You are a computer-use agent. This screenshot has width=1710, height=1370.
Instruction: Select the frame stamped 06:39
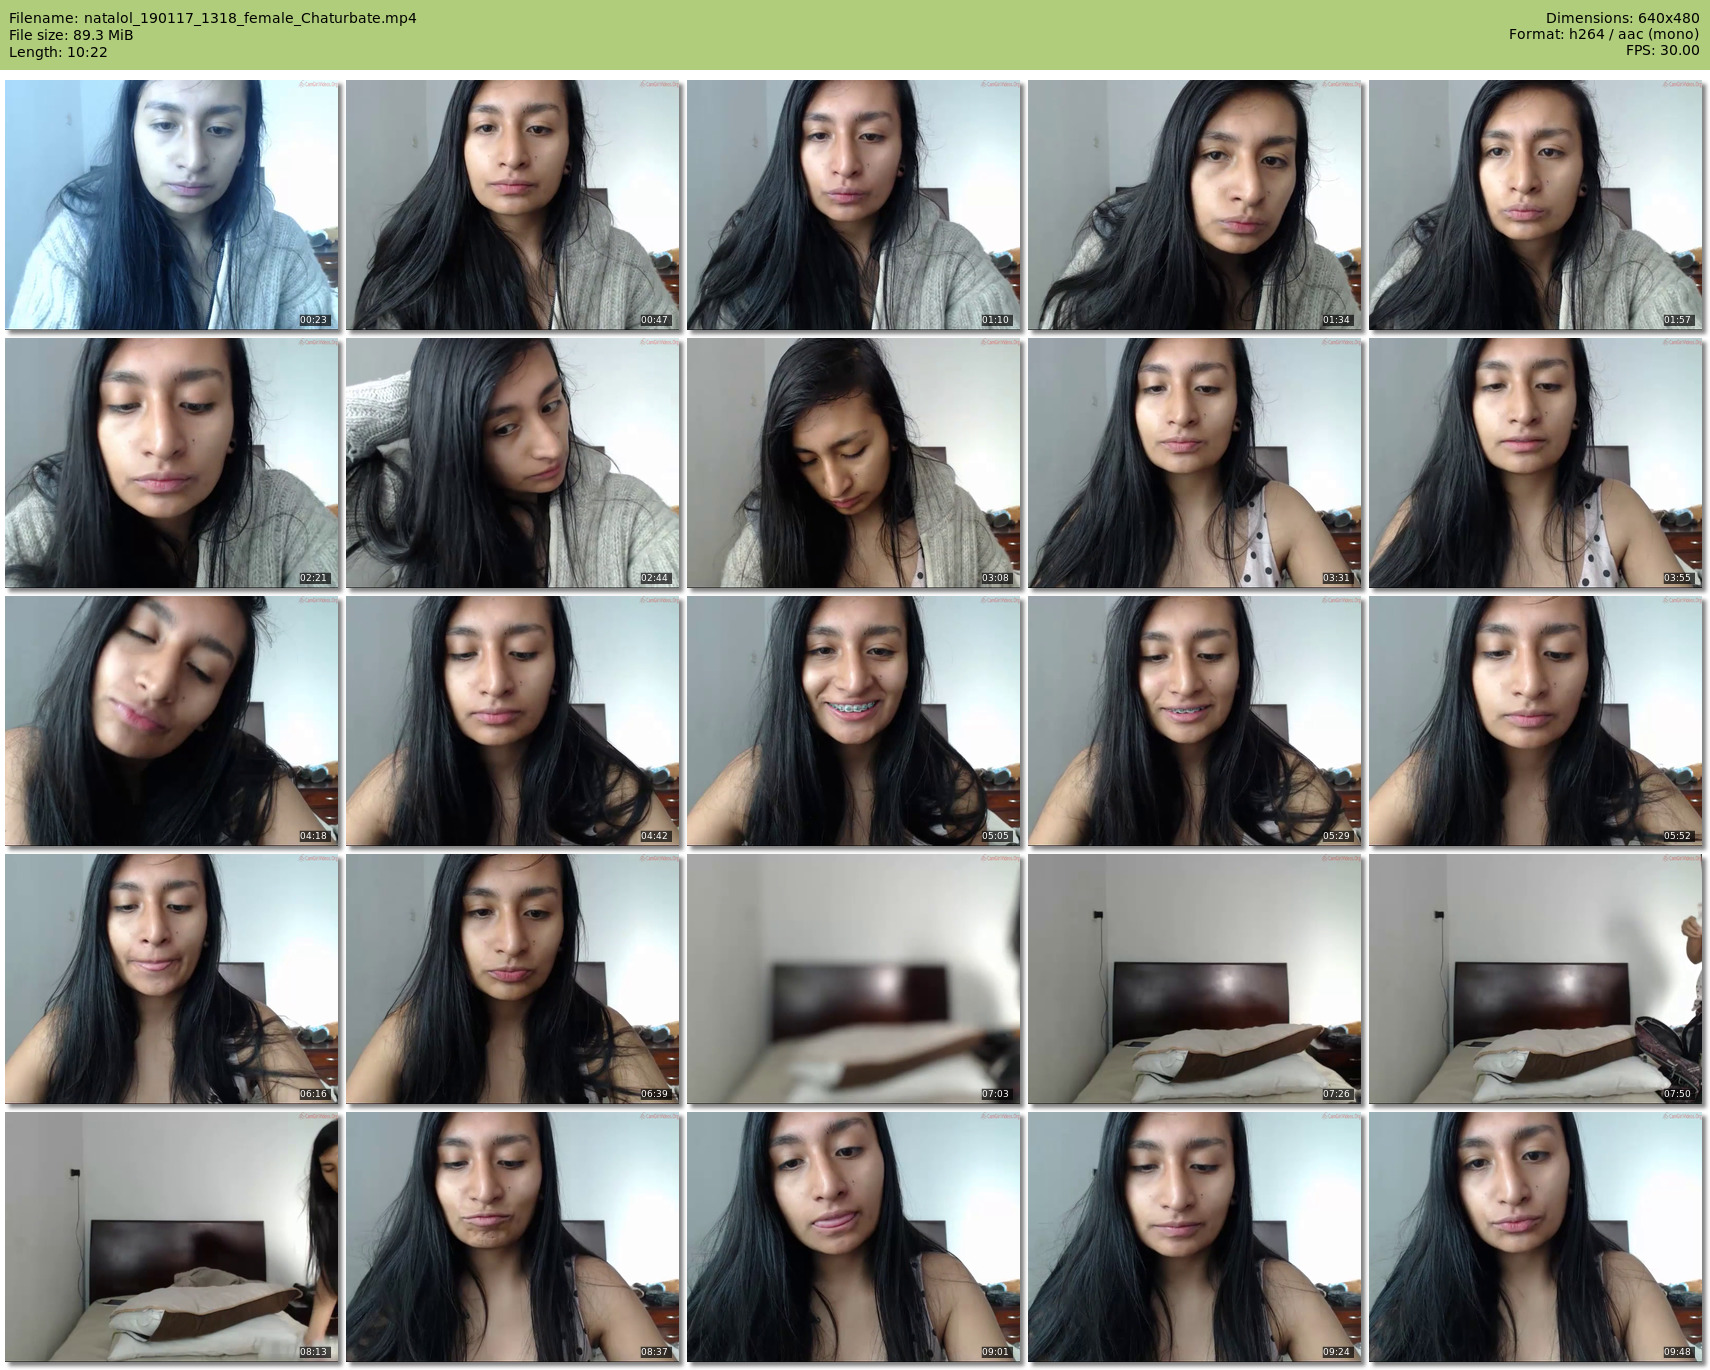513,979
